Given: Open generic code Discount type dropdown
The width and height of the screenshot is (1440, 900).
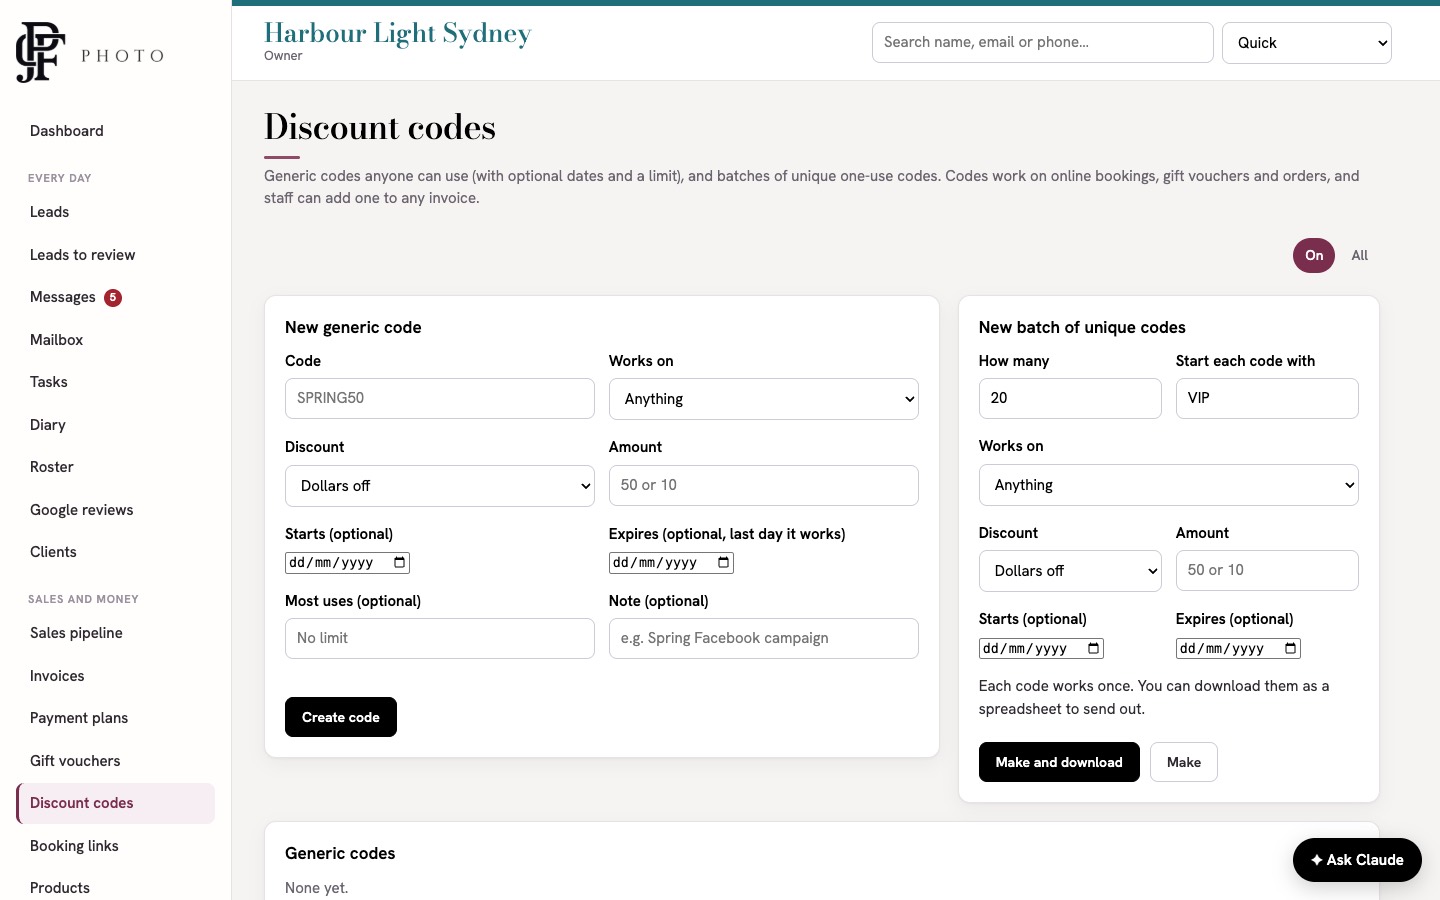Looking at the screenshot, I should coord(439,486).
